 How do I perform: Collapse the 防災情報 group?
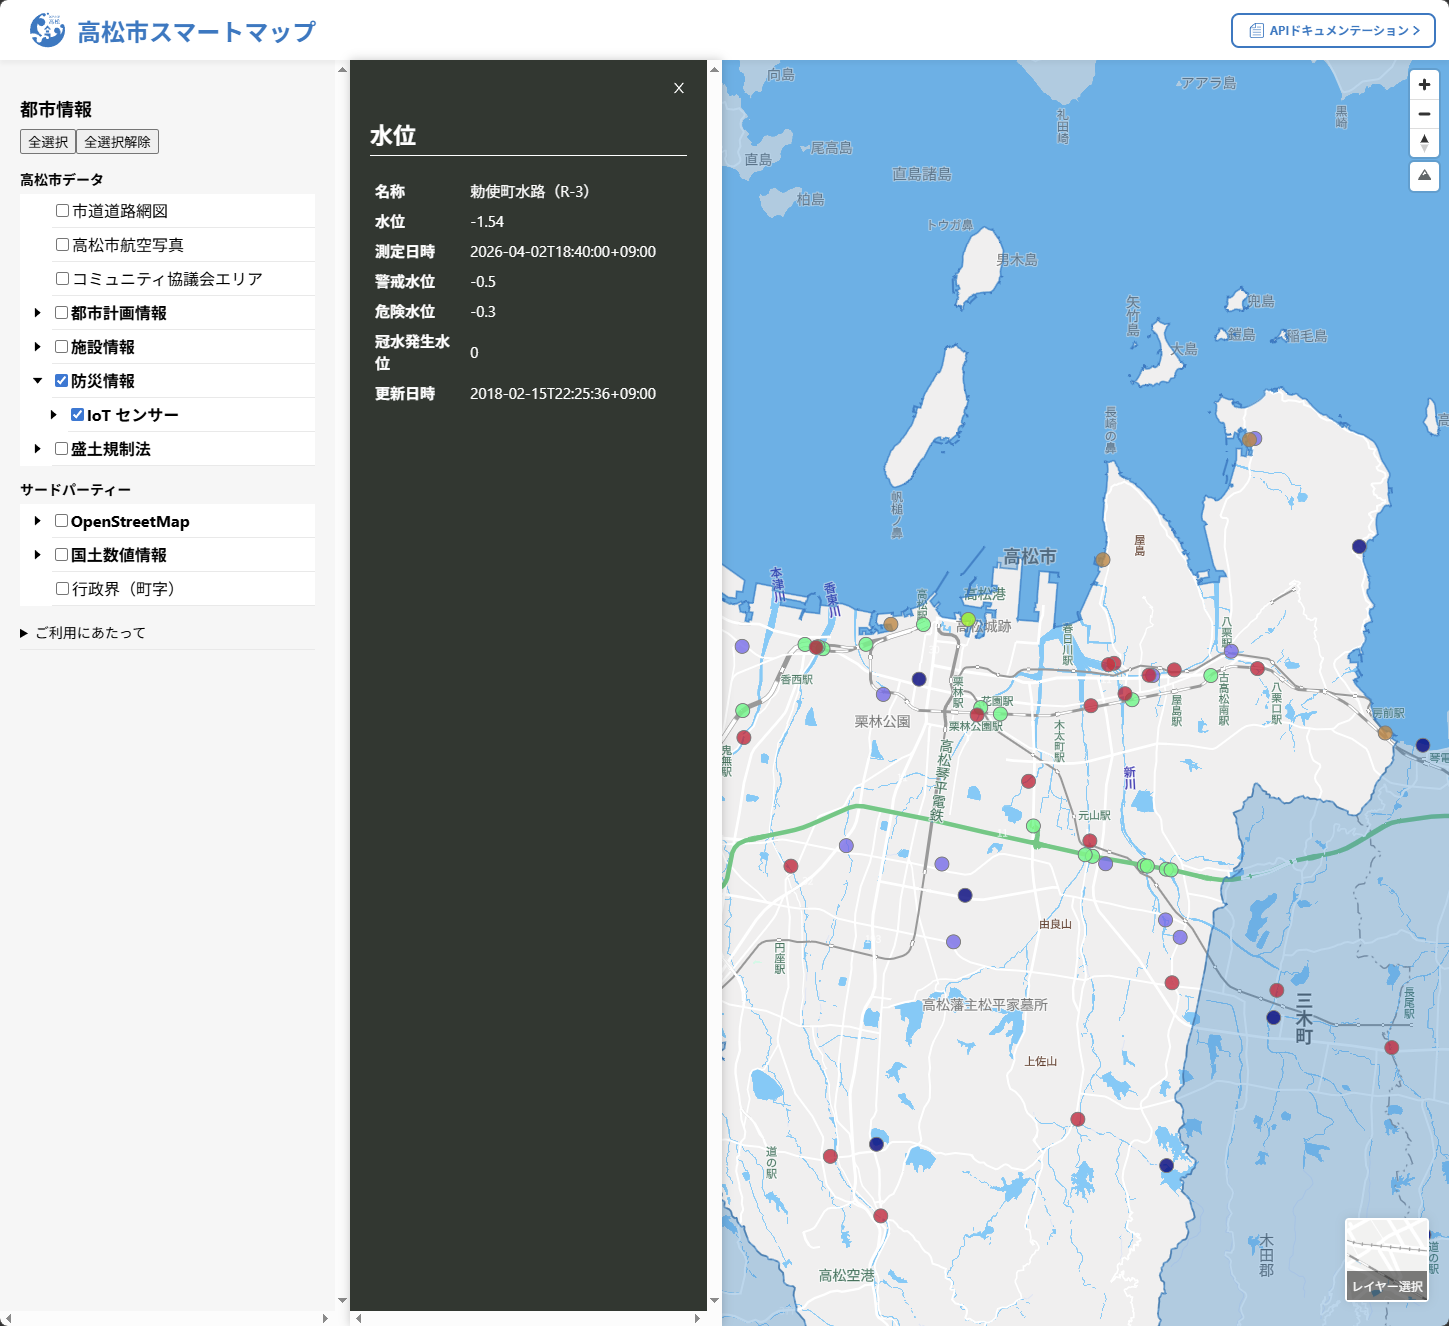click(x=38, y=381)
